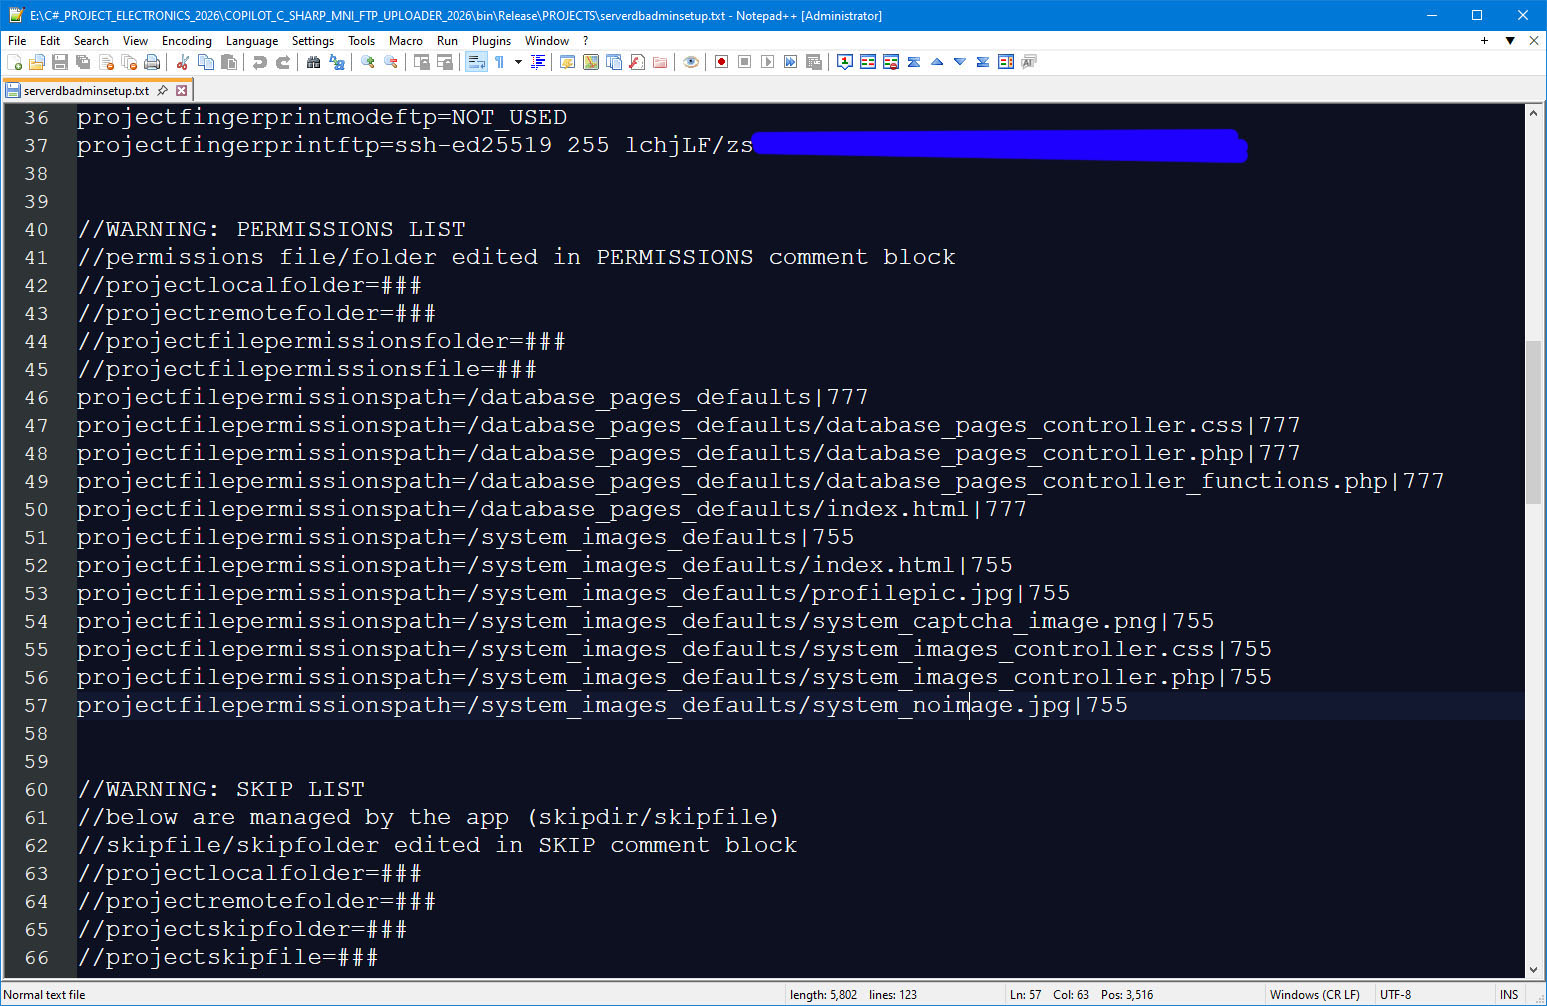Image resolution: width=1547 pixels, height=1006 pixels.
Task: Open the Windows (CR LF) line ending selector
Action: (x=1314, y=995)
